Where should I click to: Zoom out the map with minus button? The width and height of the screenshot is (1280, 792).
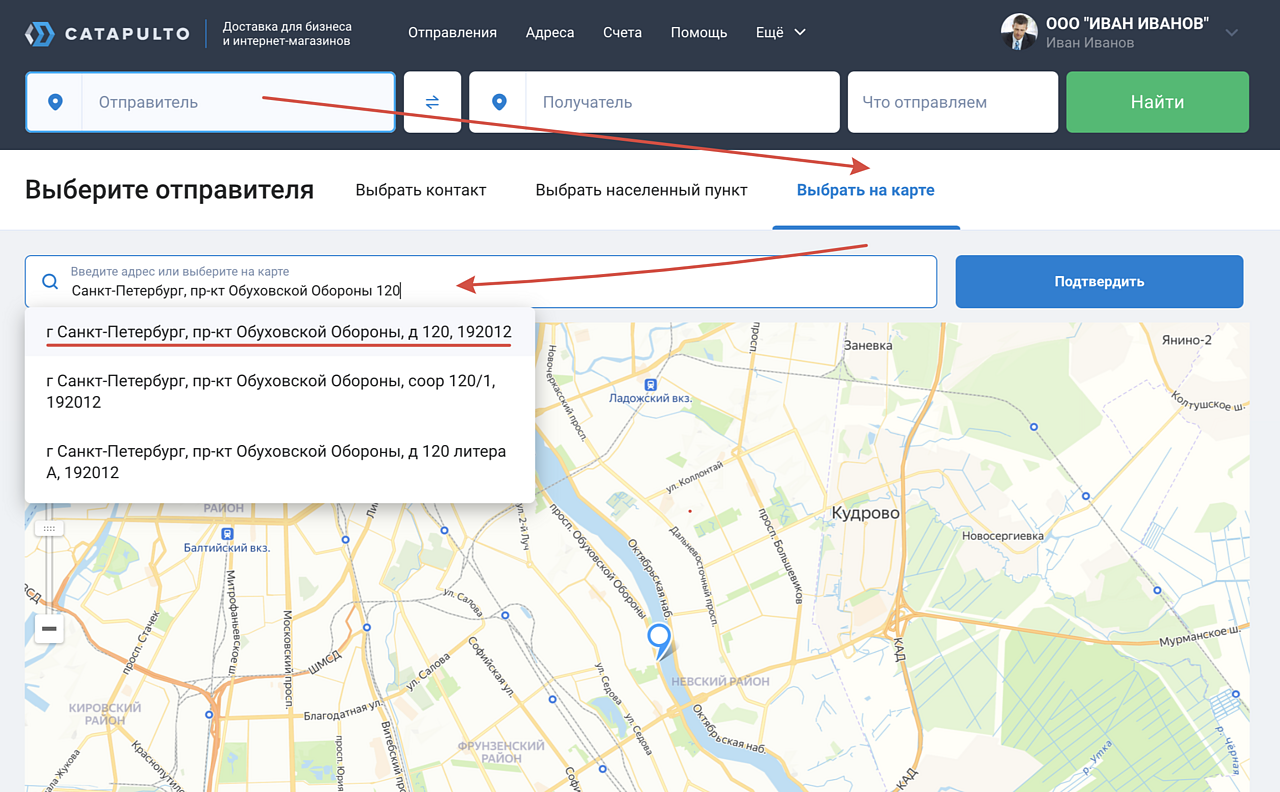(x=49, y=629)
